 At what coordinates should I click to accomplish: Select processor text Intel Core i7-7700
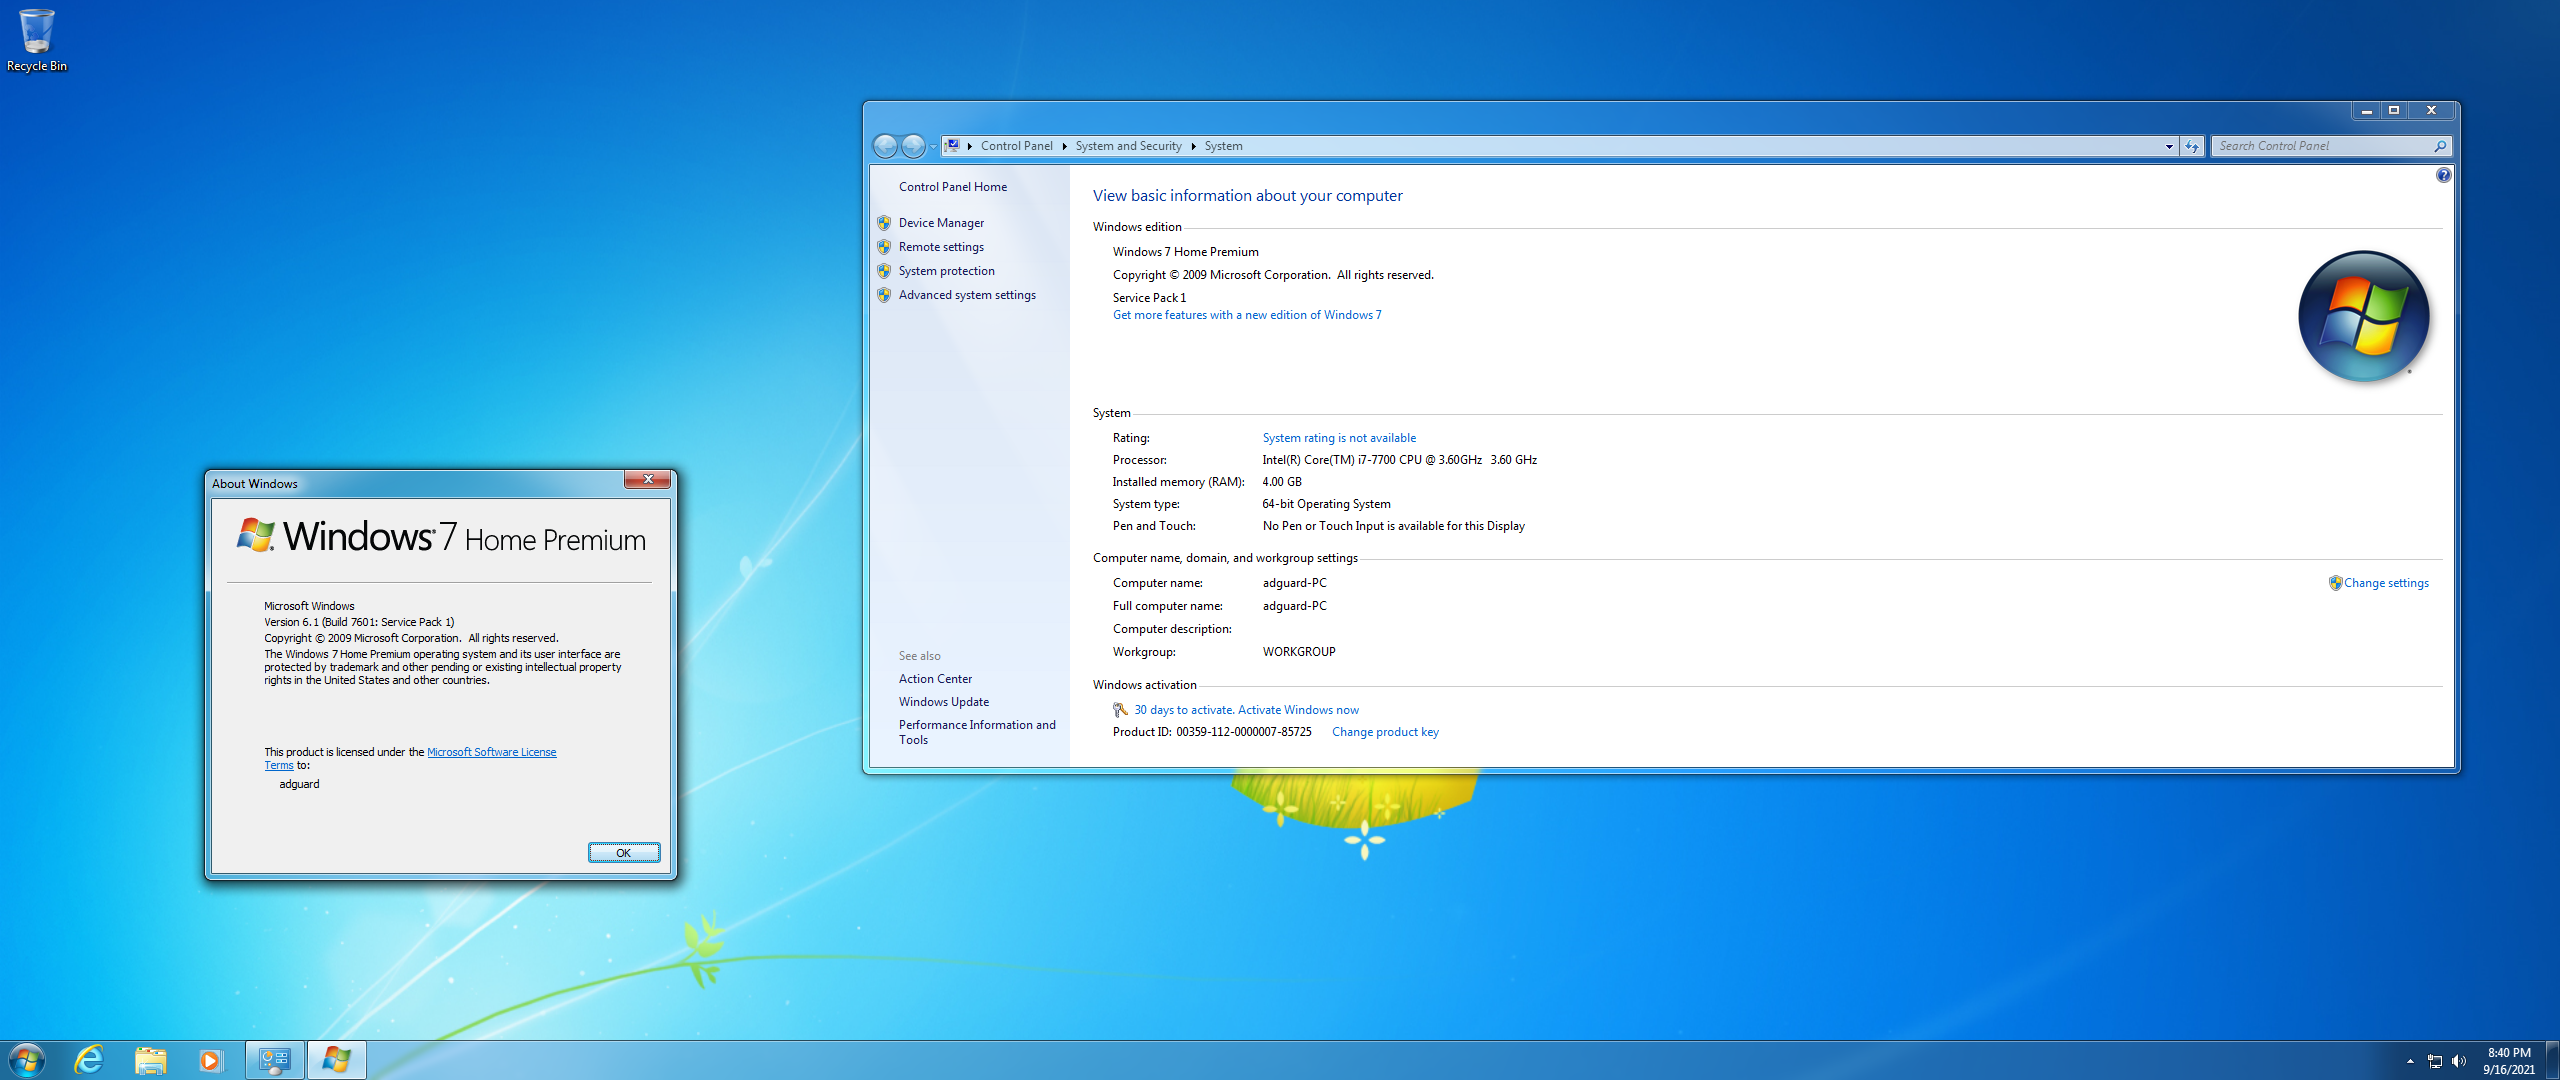pos(1399,460)
